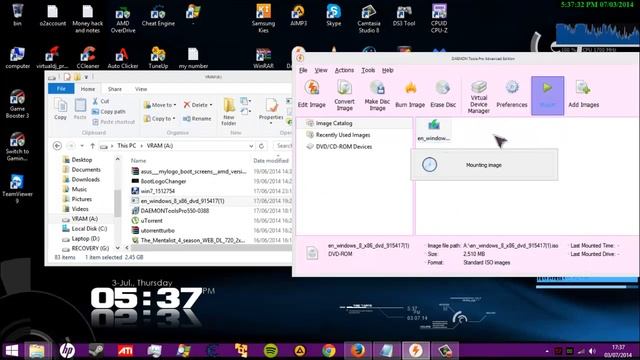Click Windows Start button

click(12, 350)
